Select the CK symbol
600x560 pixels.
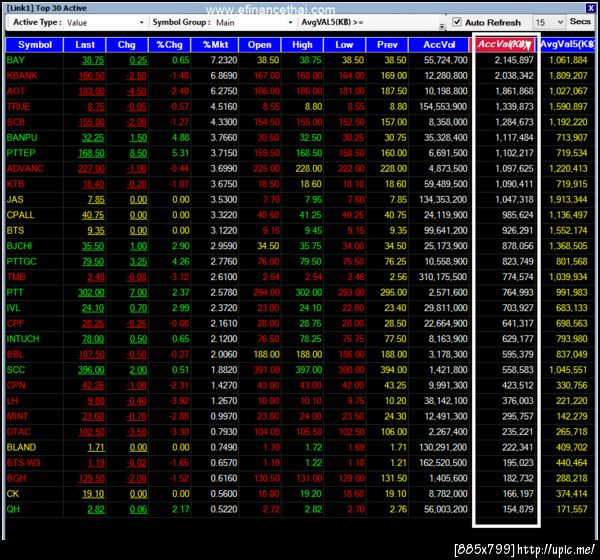coord(13,494)
